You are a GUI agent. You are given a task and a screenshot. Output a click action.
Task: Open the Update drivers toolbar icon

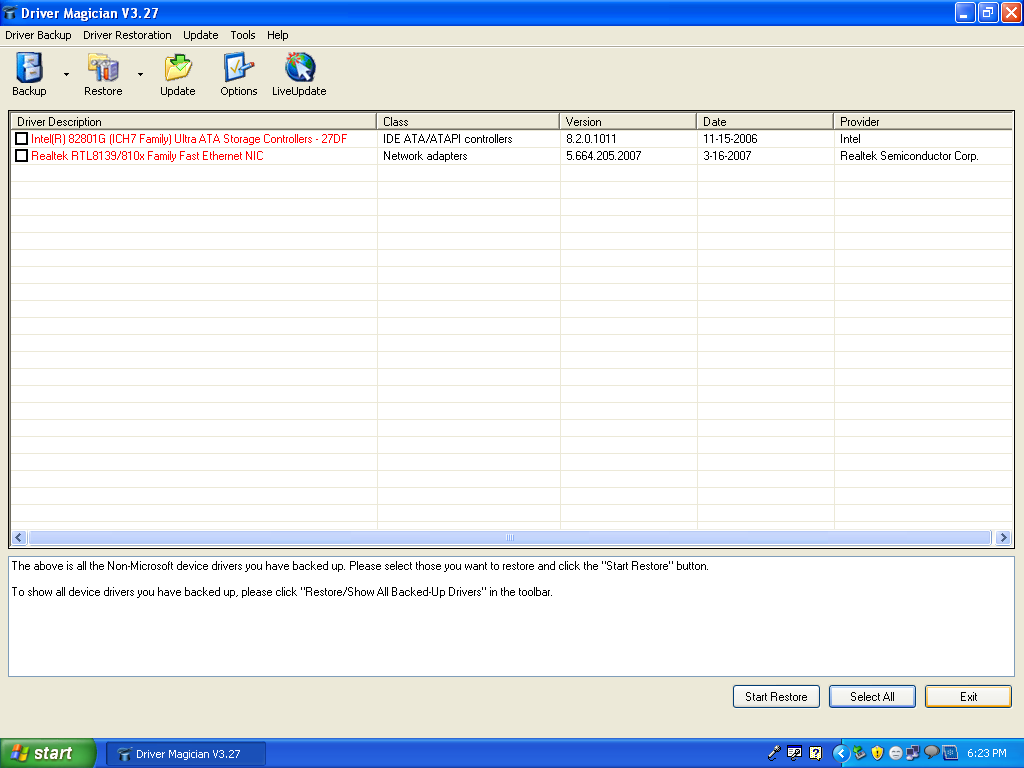click(x=178, y=74)
